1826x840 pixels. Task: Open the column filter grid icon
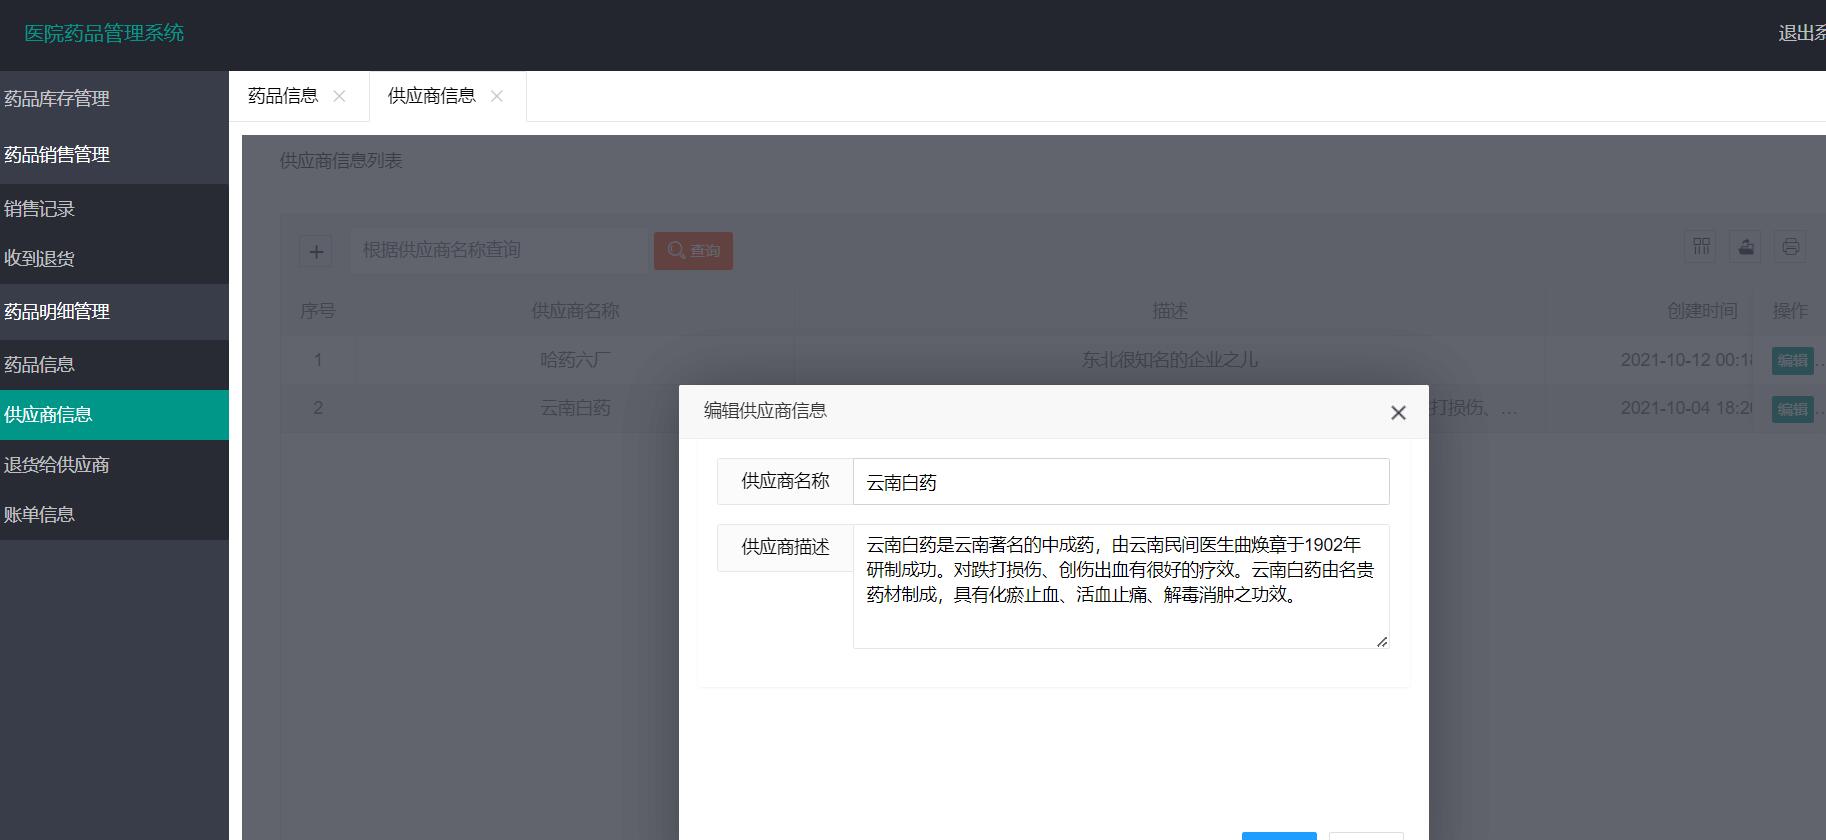tap(1701, 246)
